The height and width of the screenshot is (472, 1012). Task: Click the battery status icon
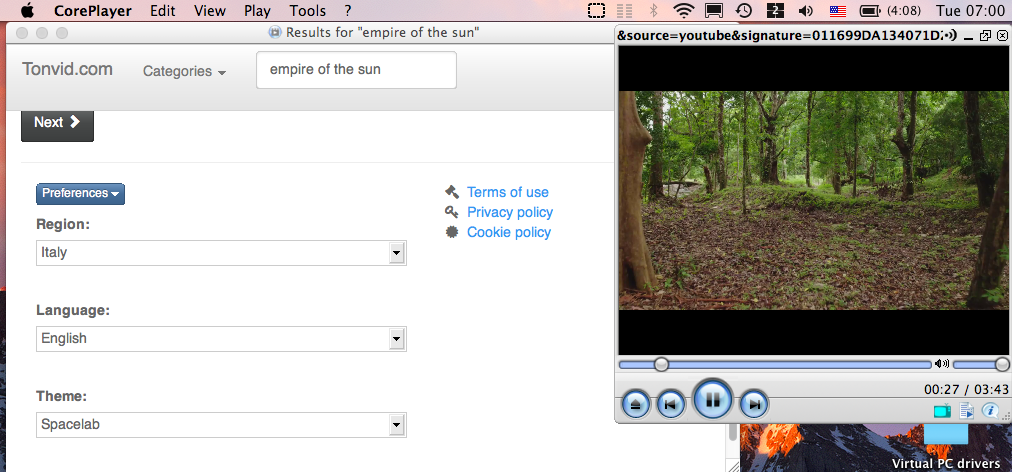[871, 10]
